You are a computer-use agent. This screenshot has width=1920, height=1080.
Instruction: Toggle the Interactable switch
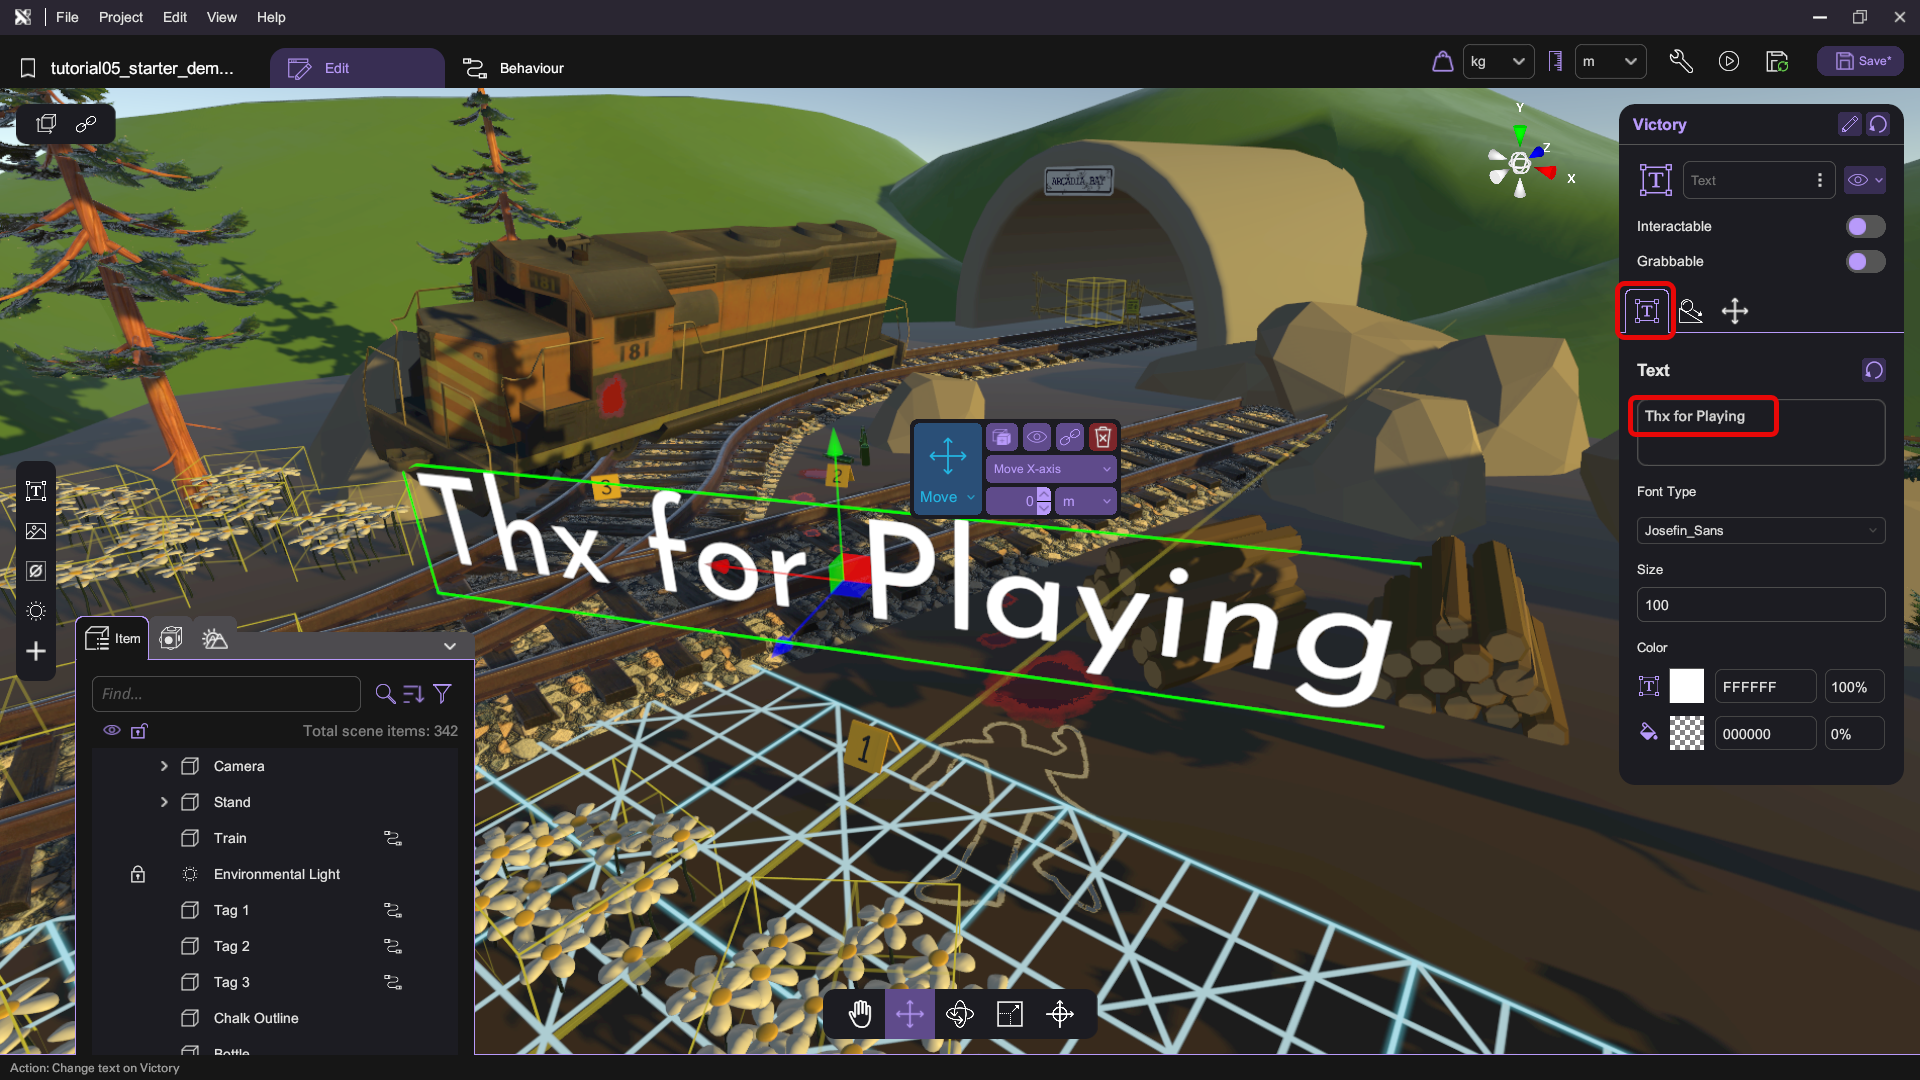pos(1865,226)
